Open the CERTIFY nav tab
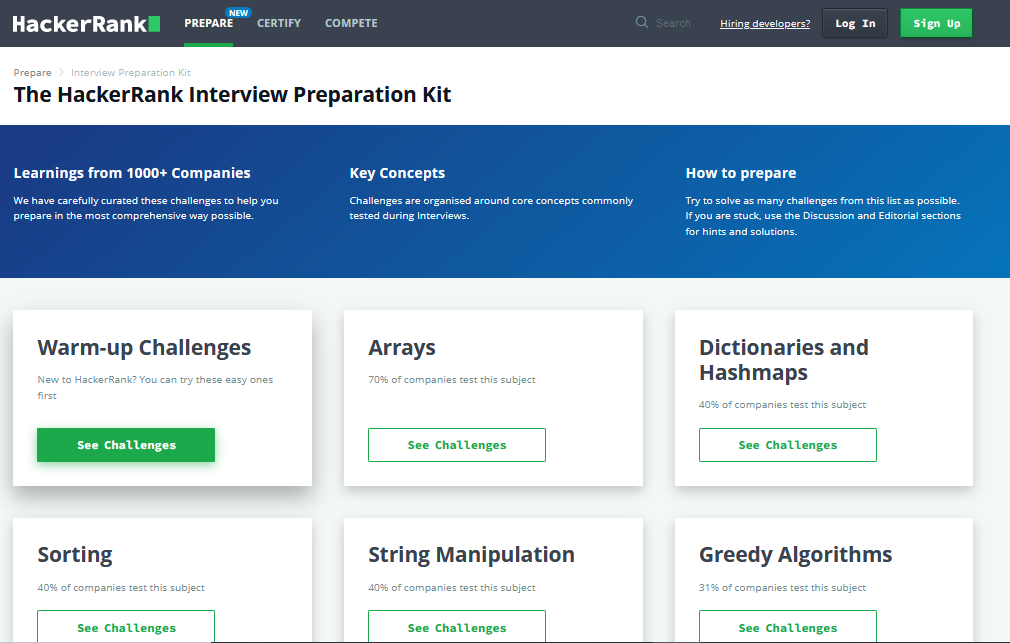This screenshot has width=1010, height=643. 279,23
